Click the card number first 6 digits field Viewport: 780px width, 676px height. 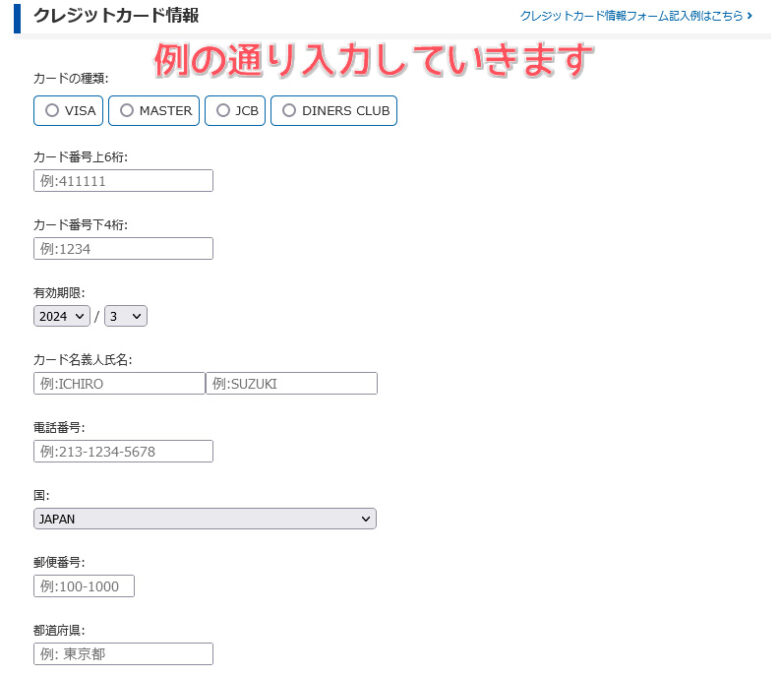(x=123, y=181)
